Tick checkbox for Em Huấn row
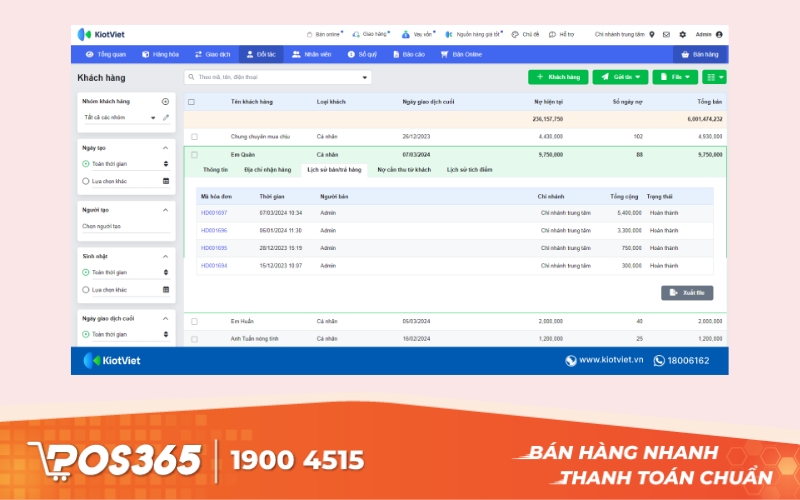Screen dimensions: 800x500 [x=194, y=321]
